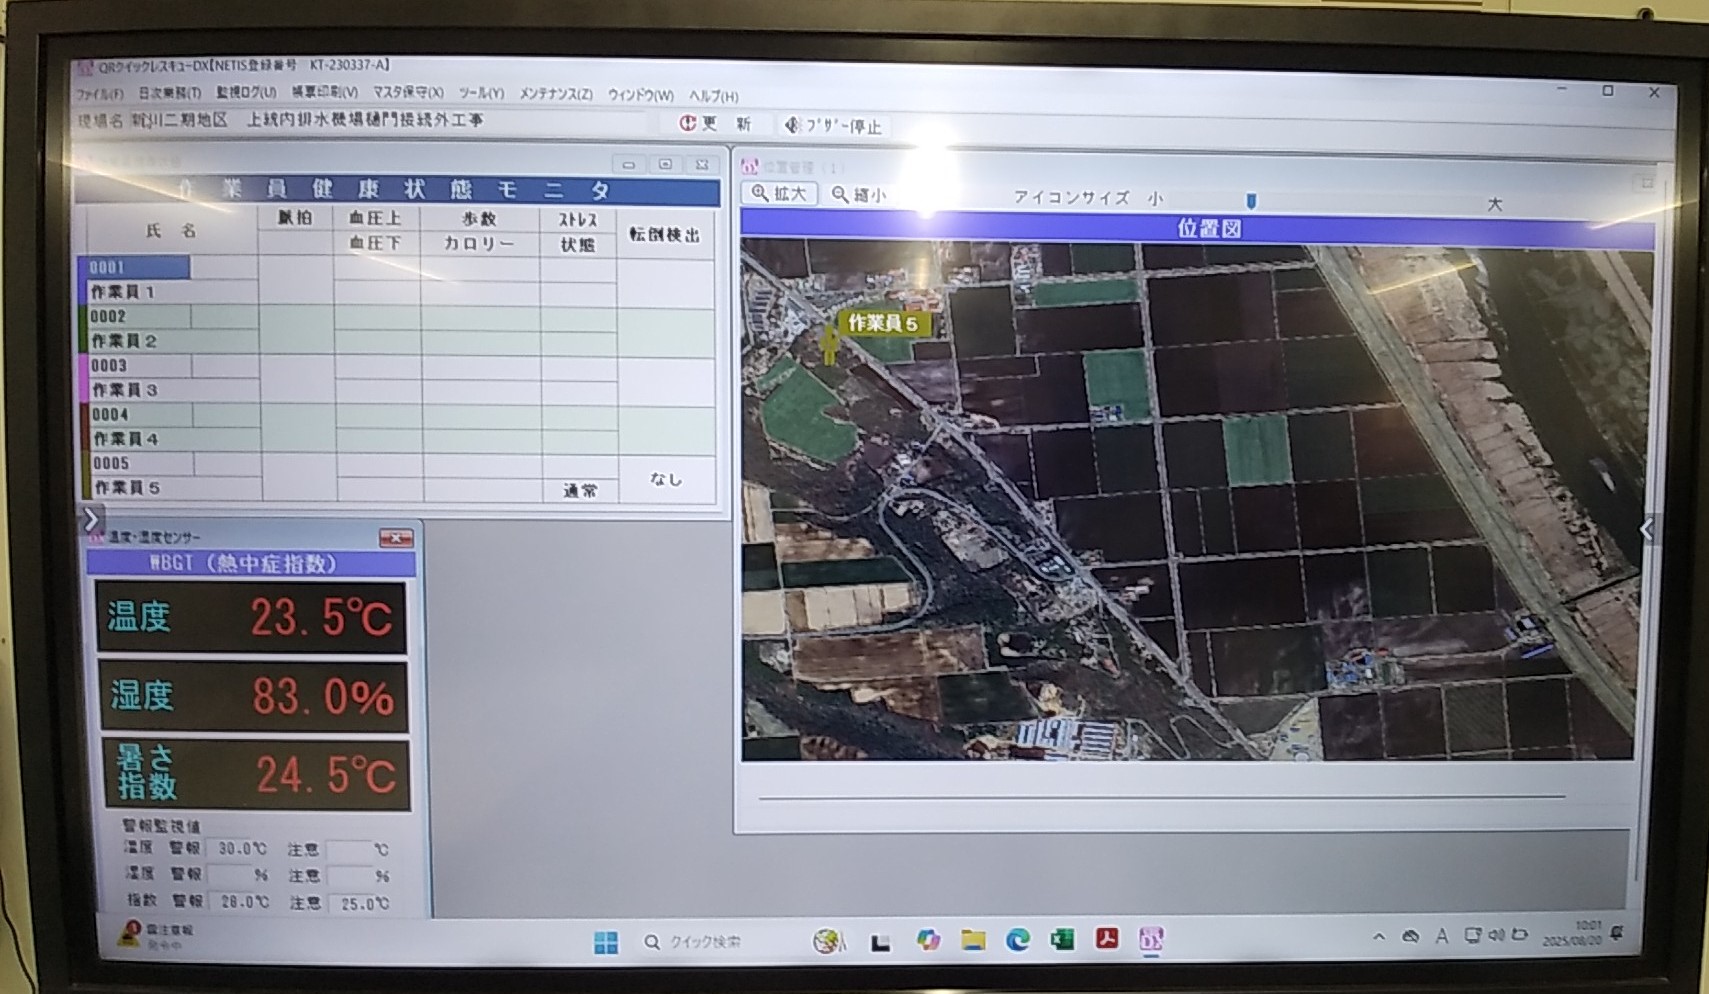Zoom in the map with 拡大
The width and height of the screenshot is (1709, 994).
(779, 193)
